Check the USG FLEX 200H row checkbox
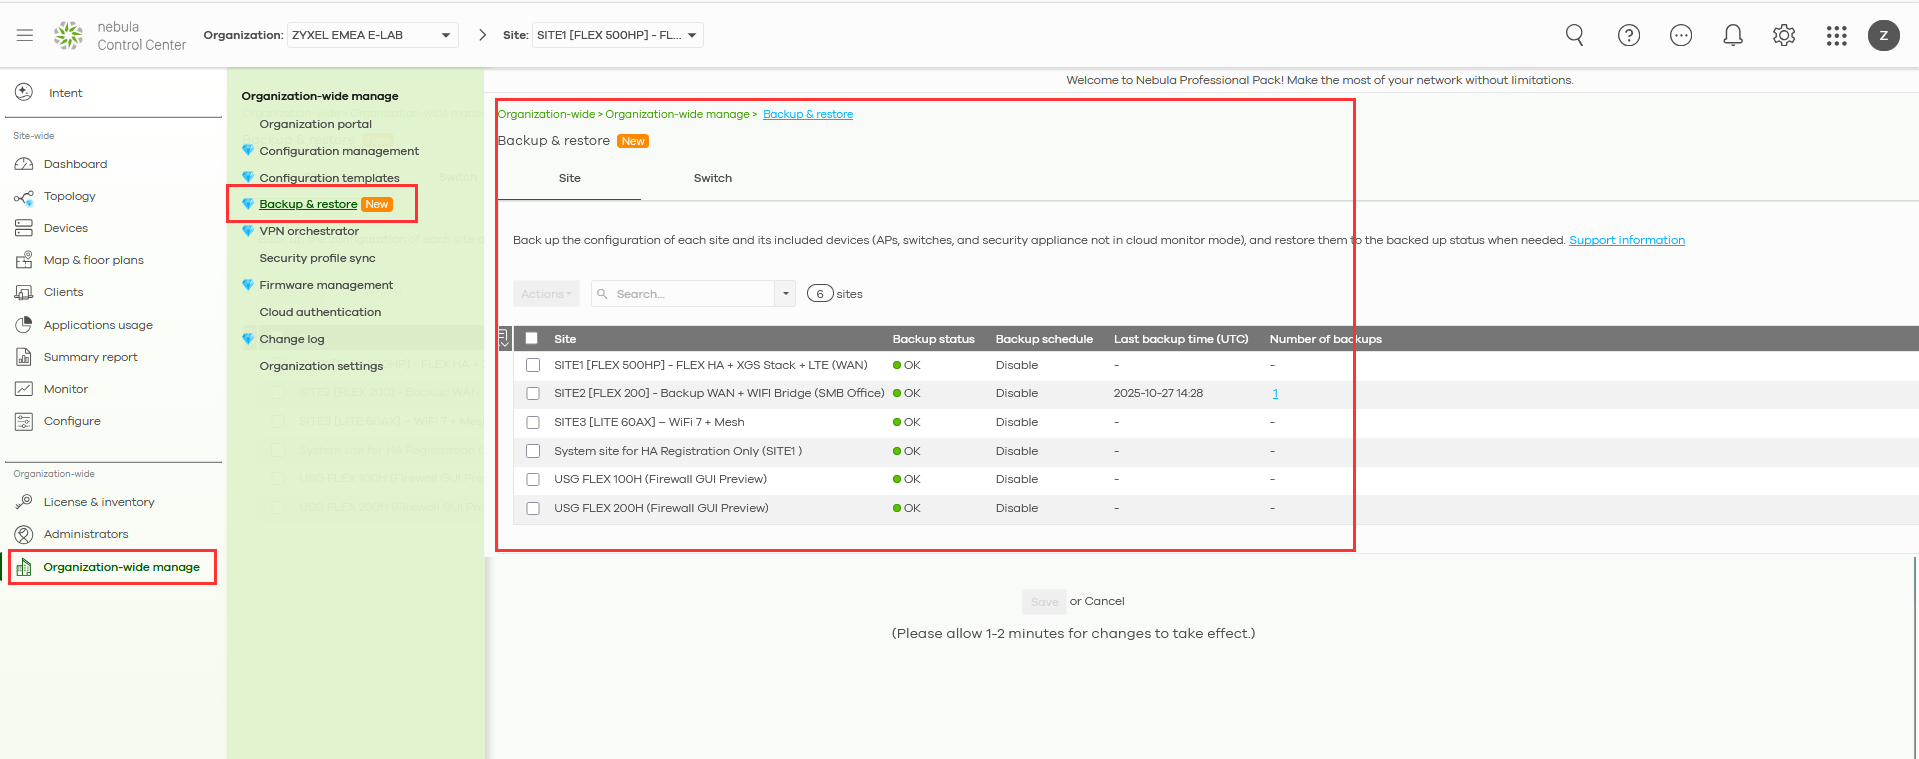This screenshot has height=759, width=1919. click(x=533, y=508)
